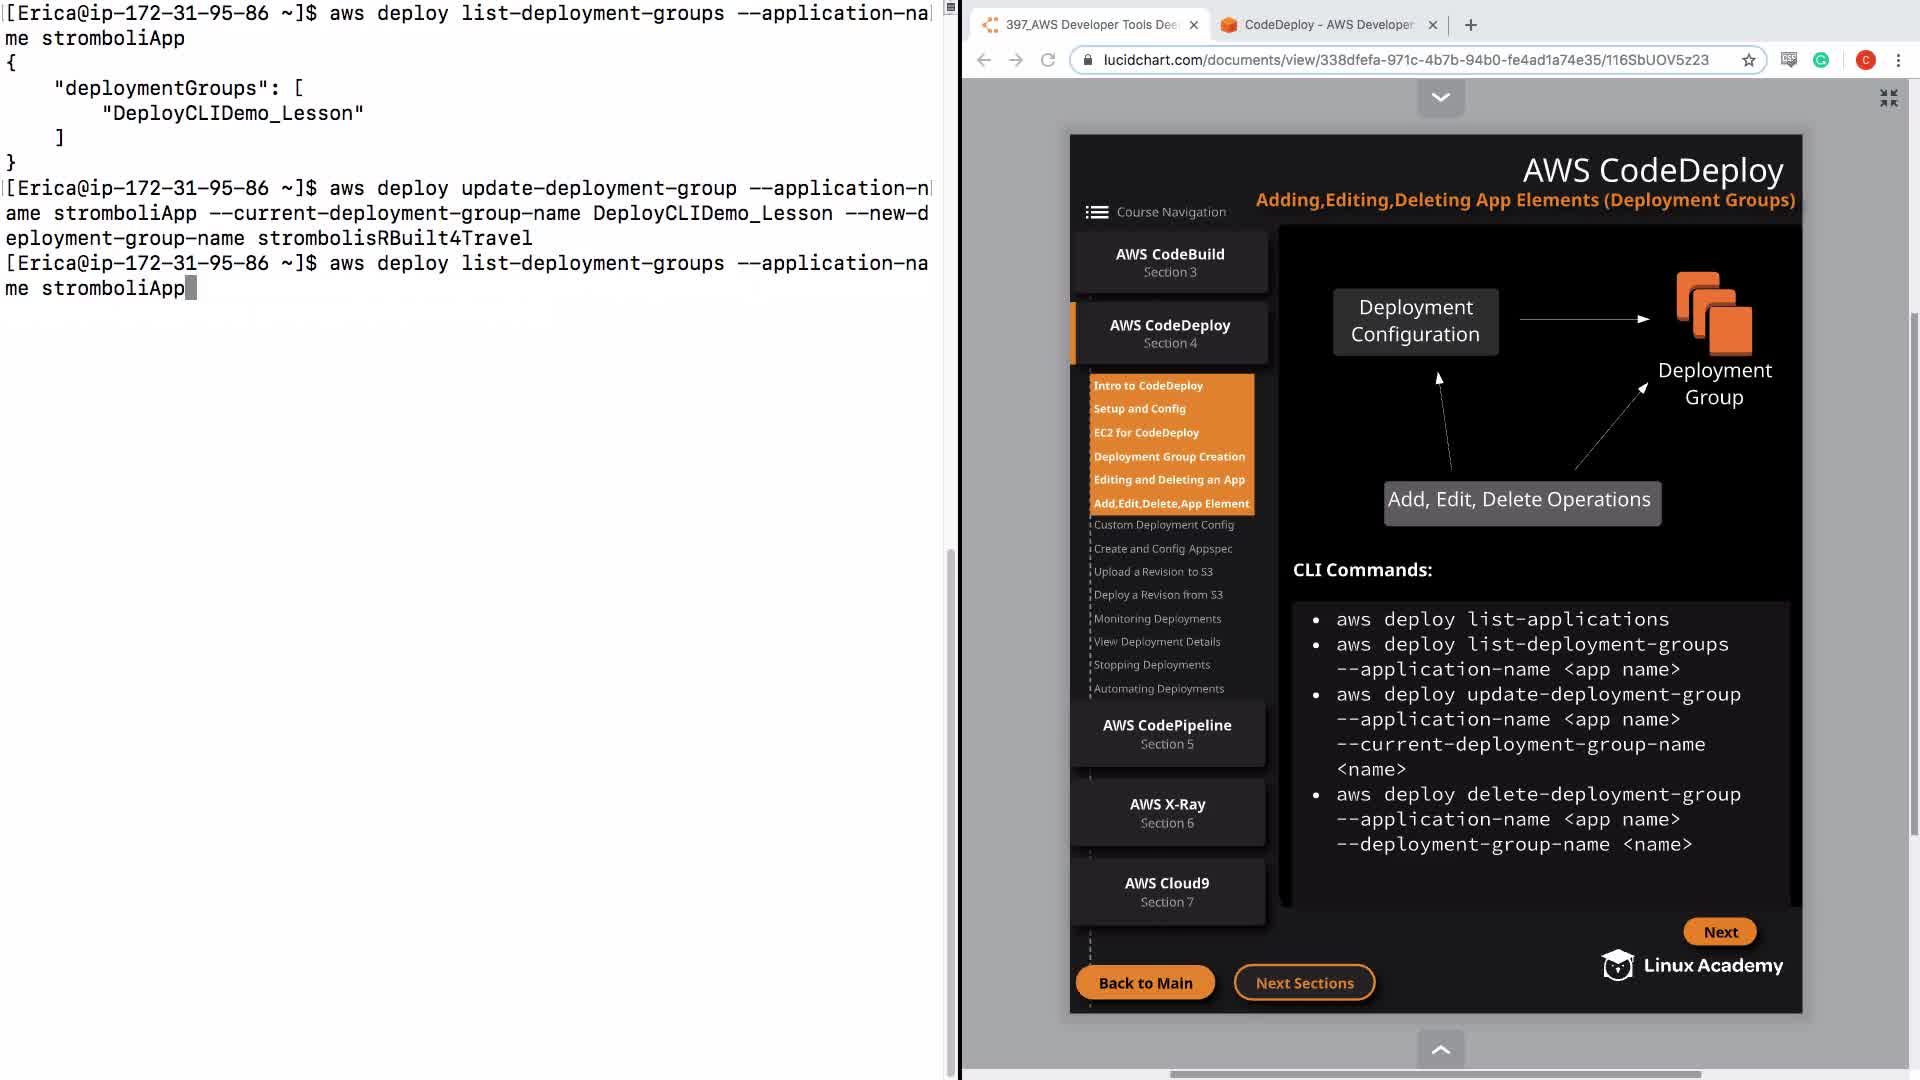Switch to CodeDeploy - AWS Developer tab

point(1328,25)
